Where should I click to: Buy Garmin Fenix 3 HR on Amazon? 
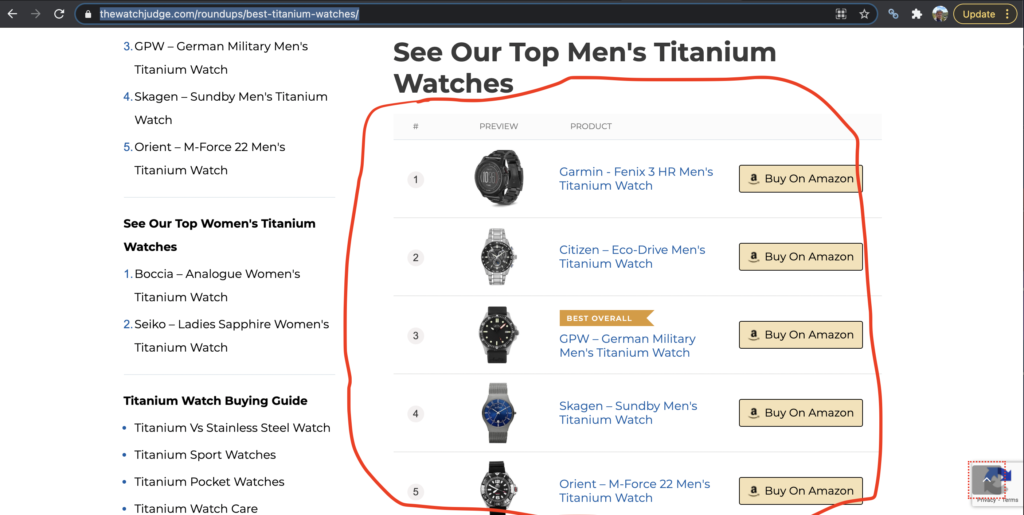coord(801,179)
